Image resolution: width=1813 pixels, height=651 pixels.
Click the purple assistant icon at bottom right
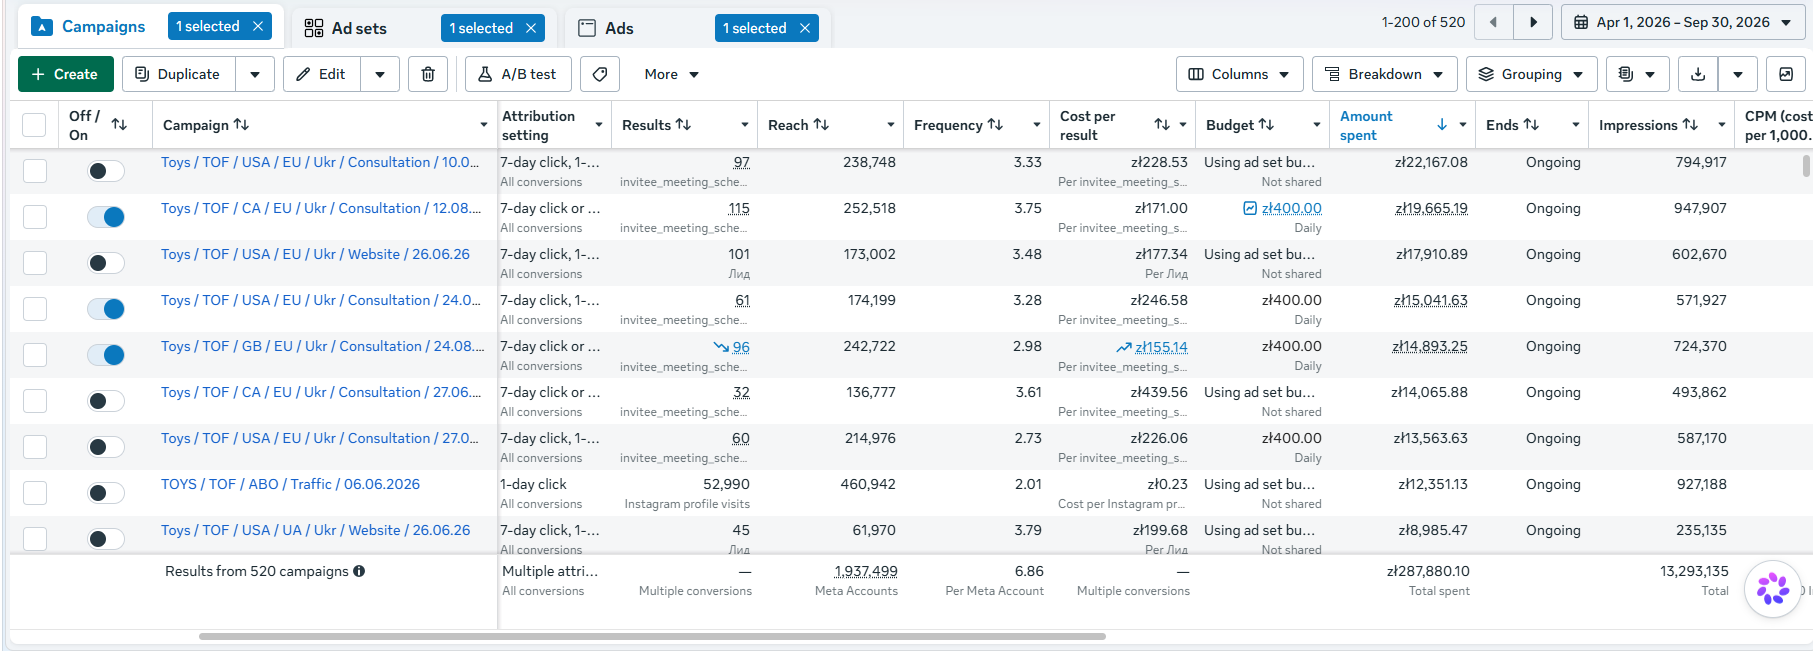point(1773,588)
